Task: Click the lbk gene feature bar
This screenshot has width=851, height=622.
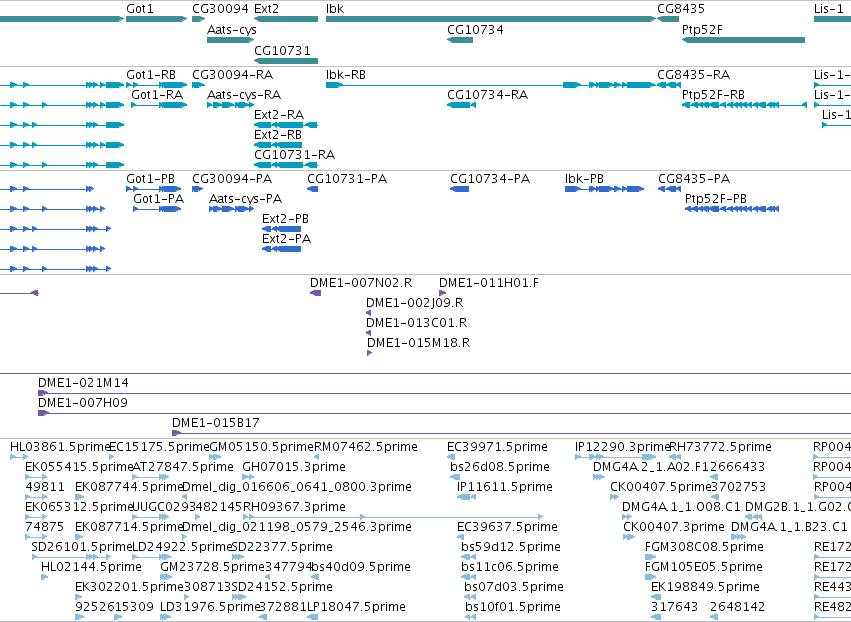Action: [491, 19]
